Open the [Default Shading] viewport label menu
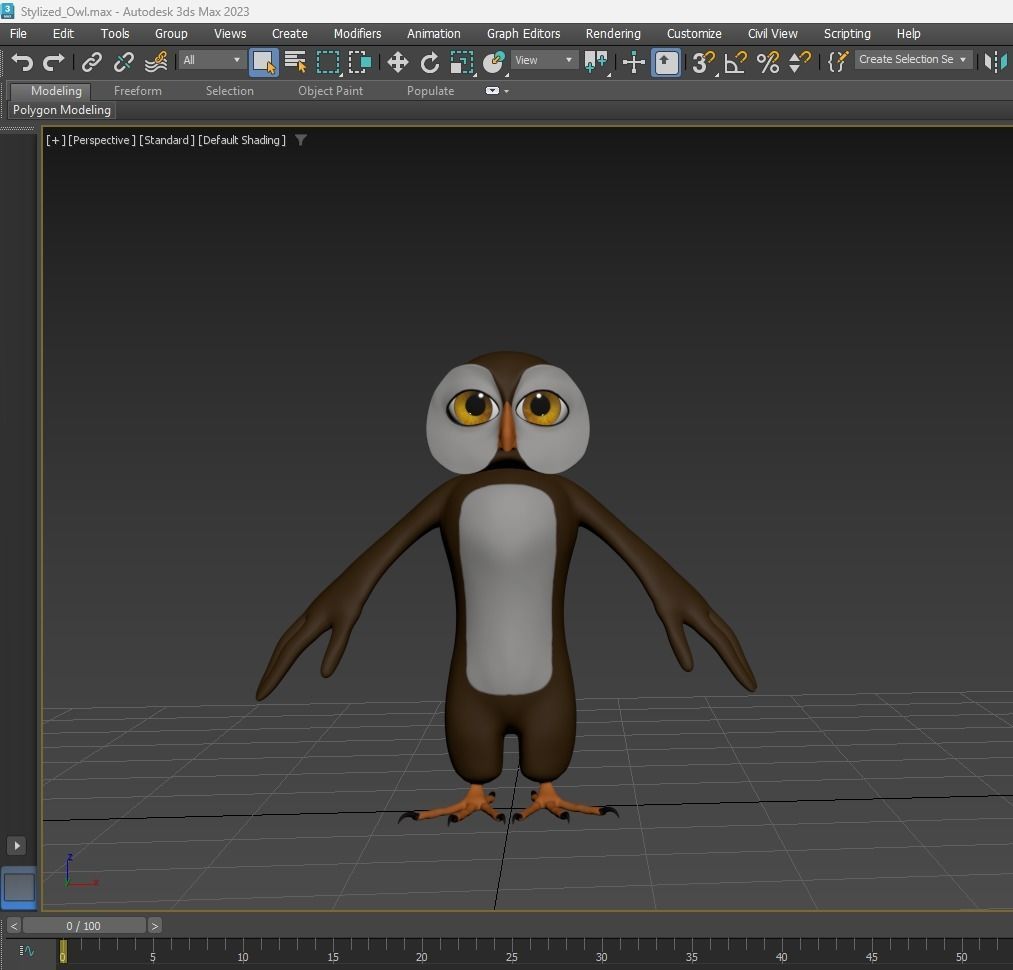1013x970 pixels. [x=242, y=140]
